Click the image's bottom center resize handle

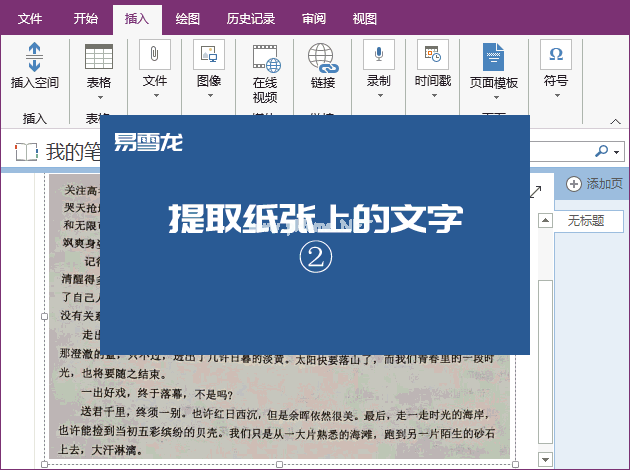pyautogui.click(x=280, y=464)
